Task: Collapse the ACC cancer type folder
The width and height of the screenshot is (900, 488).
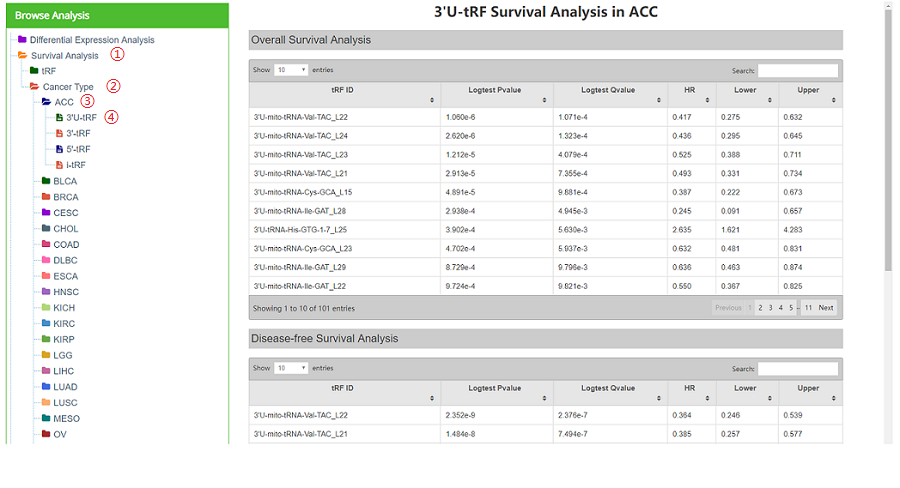Action: (x=46, y=102)
